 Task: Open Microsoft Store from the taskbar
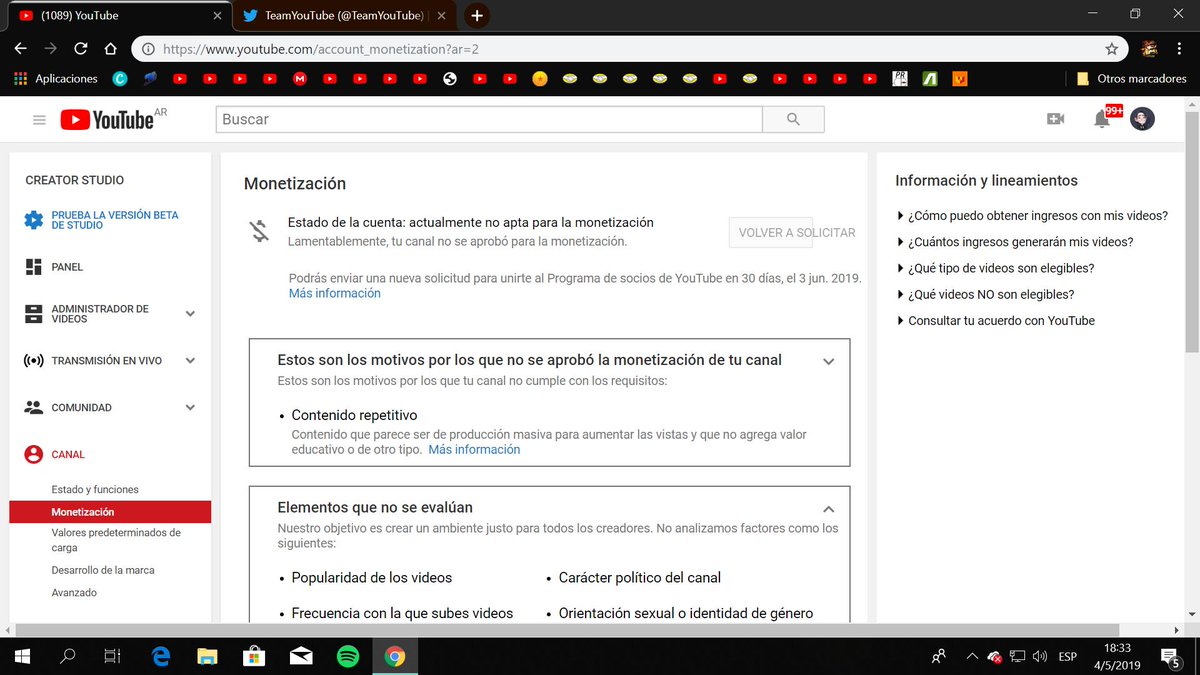[254, 656]
